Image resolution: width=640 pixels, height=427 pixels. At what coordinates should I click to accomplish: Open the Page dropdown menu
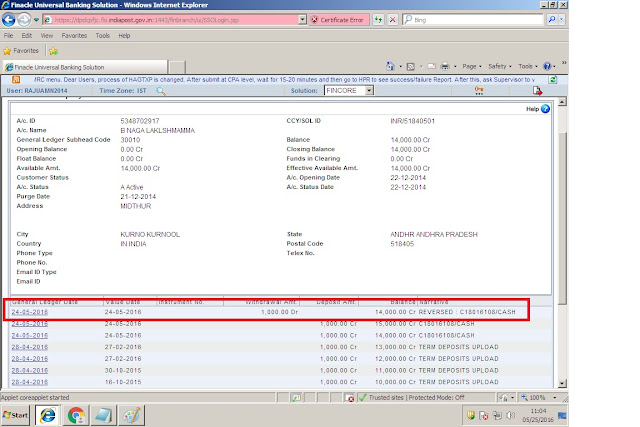(472, 66)
